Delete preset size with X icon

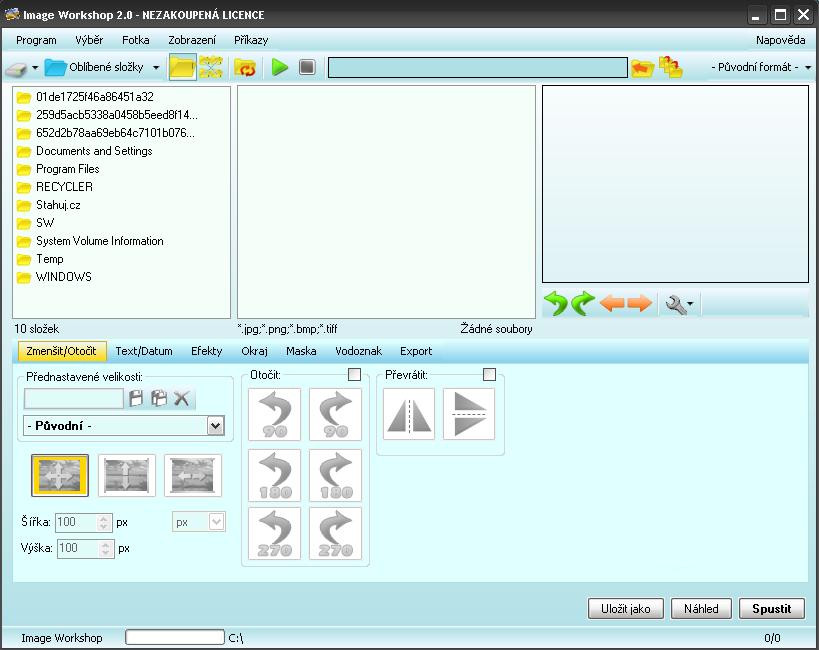tap(182, 399)
